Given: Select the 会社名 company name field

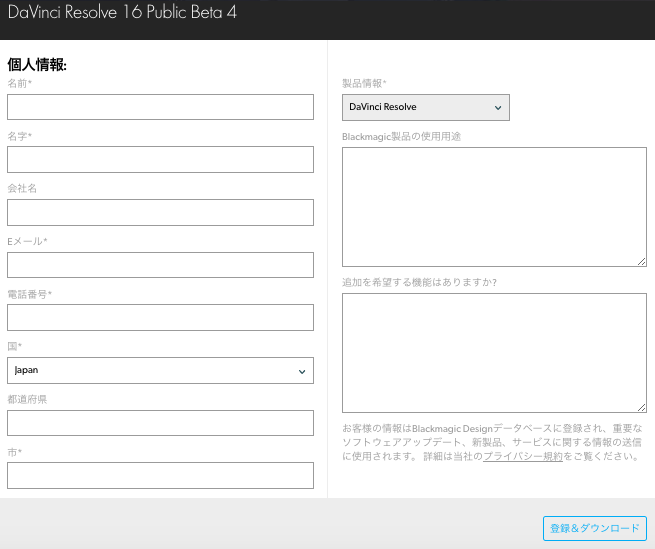Looking at the screenshot, I should (160, 213).
